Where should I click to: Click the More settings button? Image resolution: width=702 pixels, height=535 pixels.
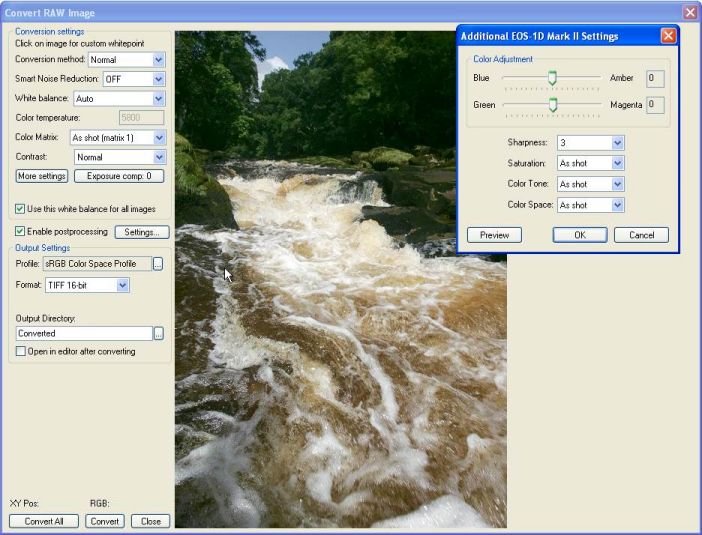(42, 176)
